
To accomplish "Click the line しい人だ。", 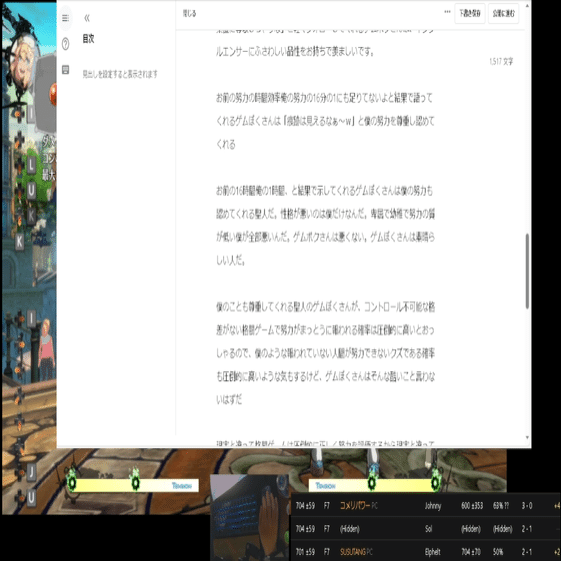I will [x=231, y=261].
